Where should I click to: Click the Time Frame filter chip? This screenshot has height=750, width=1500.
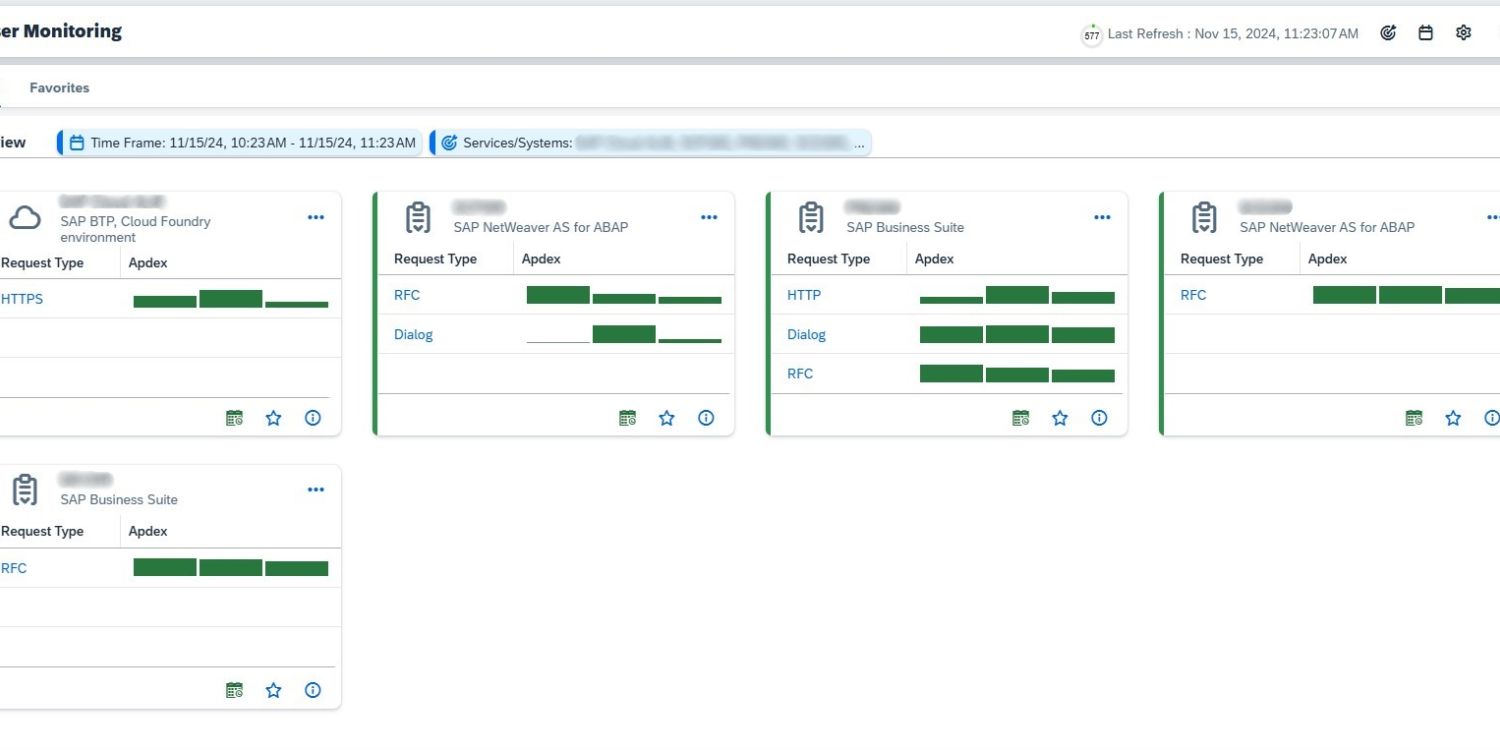[x=242, y=143]
